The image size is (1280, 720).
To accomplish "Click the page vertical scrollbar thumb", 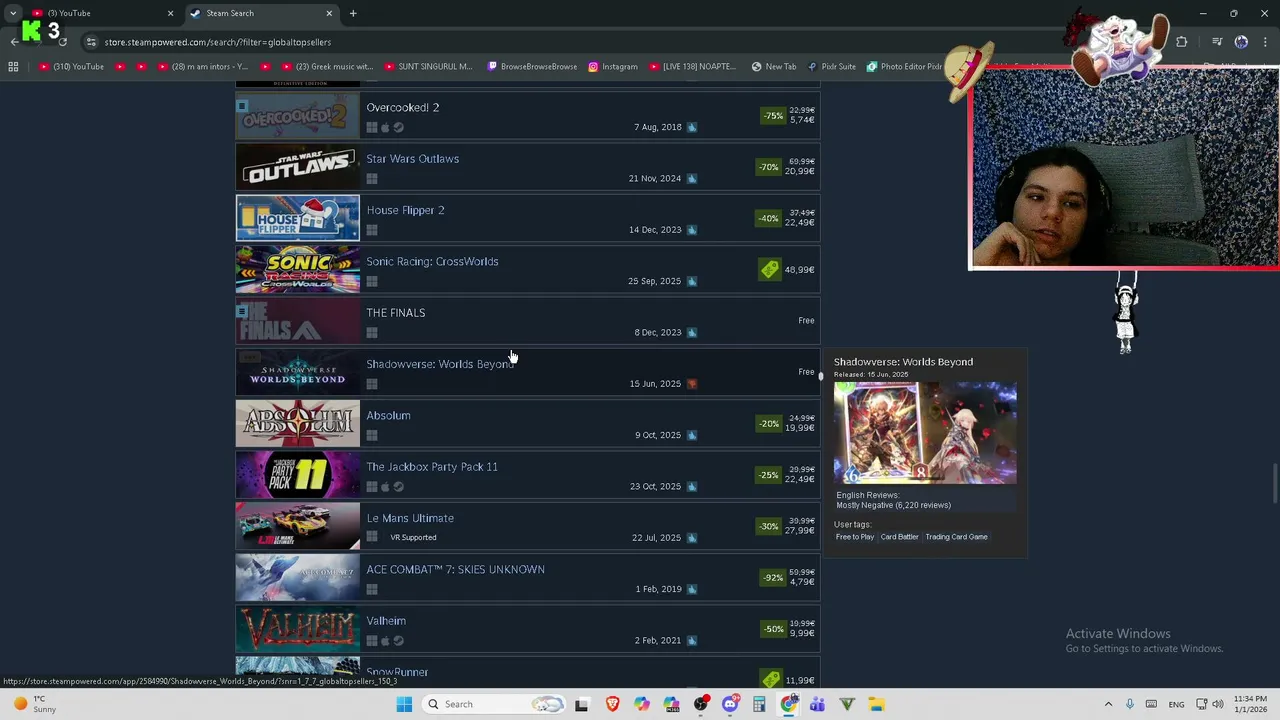I will tap(1274, 485).
